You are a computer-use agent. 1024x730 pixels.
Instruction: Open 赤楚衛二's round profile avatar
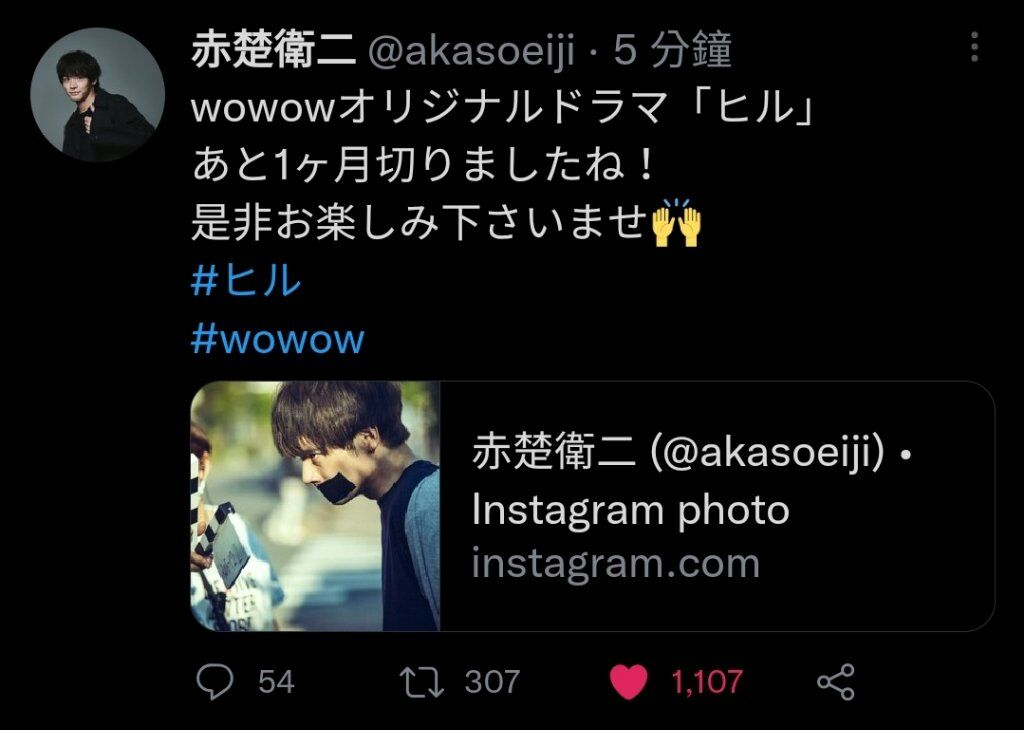97,95
